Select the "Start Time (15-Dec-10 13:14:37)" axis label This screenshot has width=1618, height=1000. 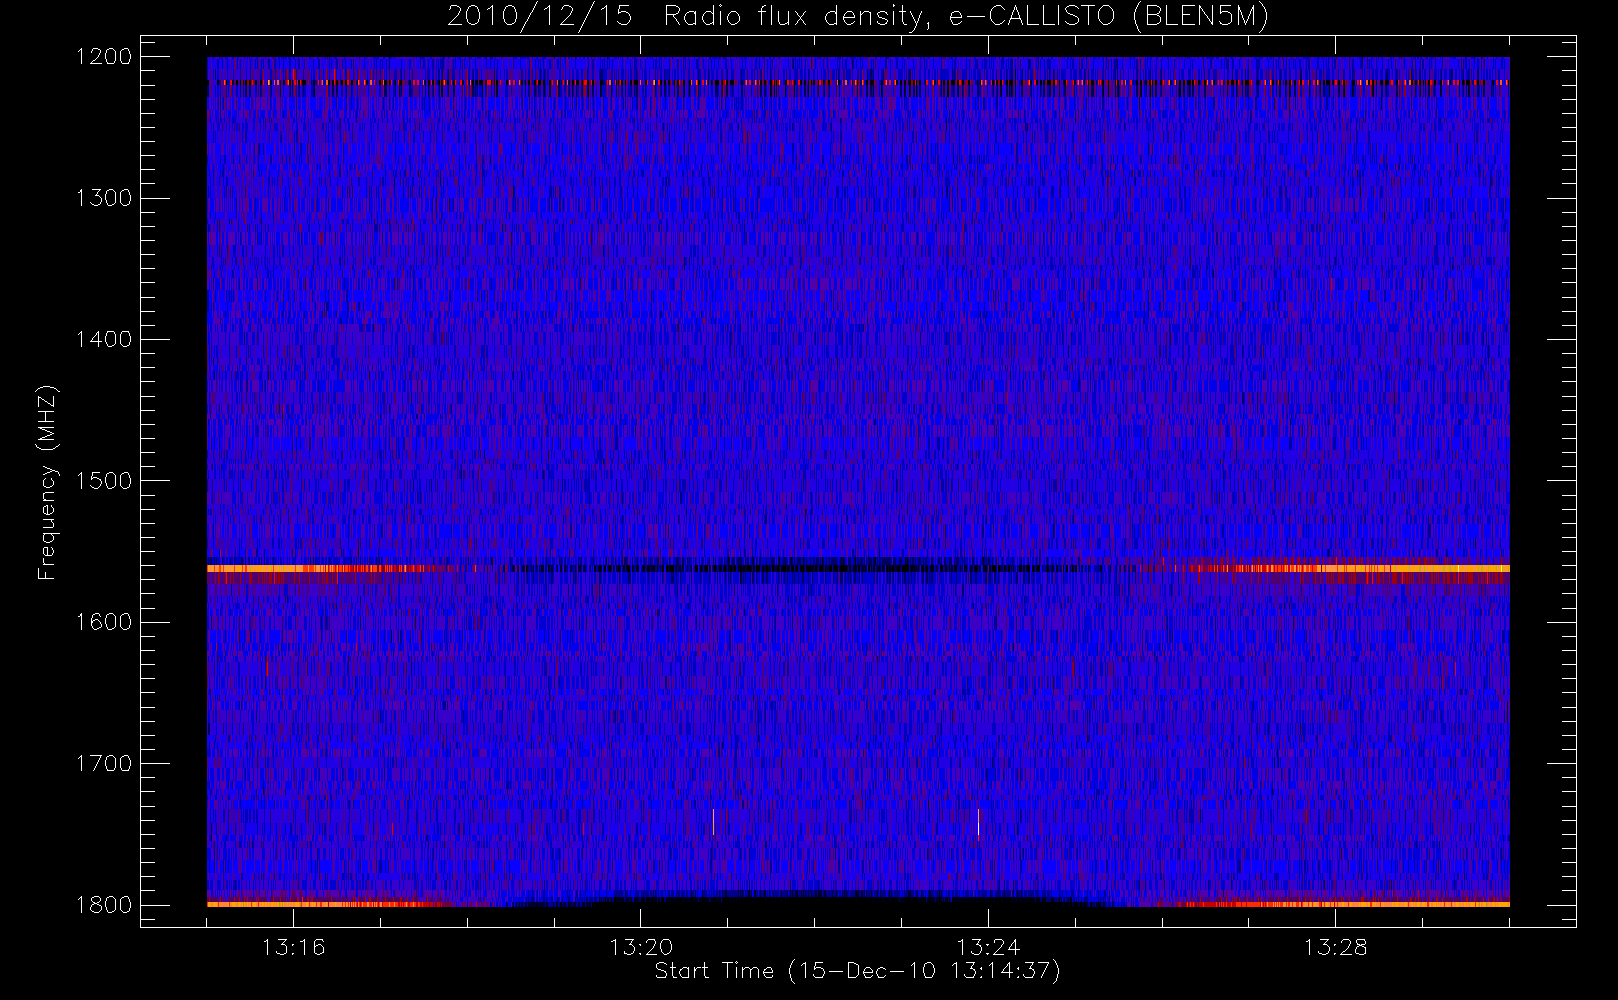coord(857,971)
